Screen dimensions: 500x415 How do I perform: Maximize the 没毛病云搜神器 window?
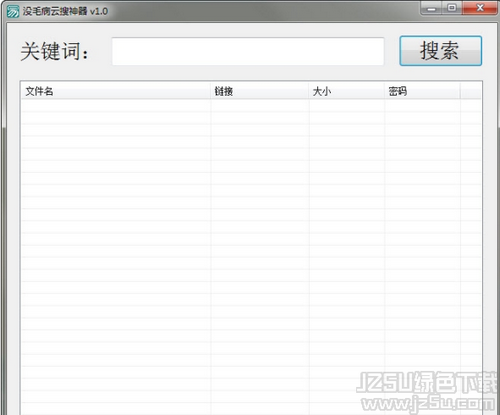pos(452,8)
